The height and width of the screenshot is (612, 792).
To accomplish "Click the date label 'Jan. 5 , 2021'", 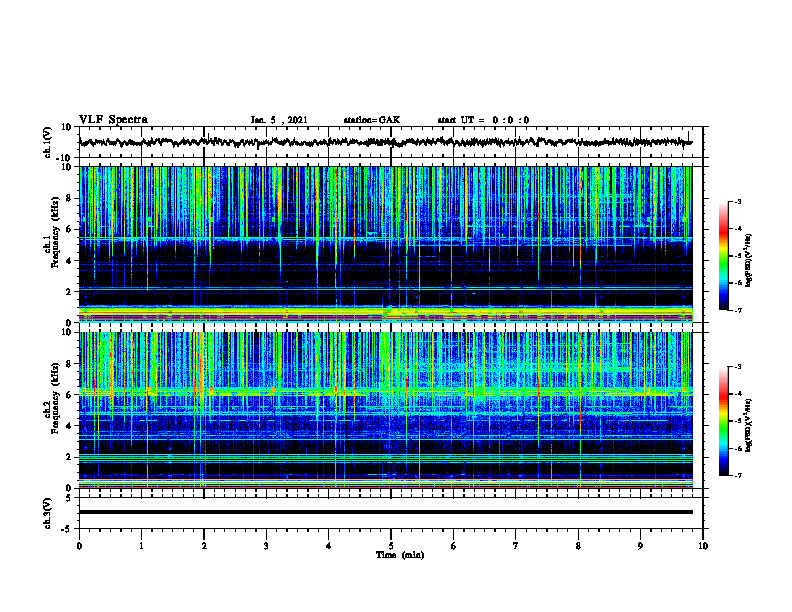I will pos(279,120).
